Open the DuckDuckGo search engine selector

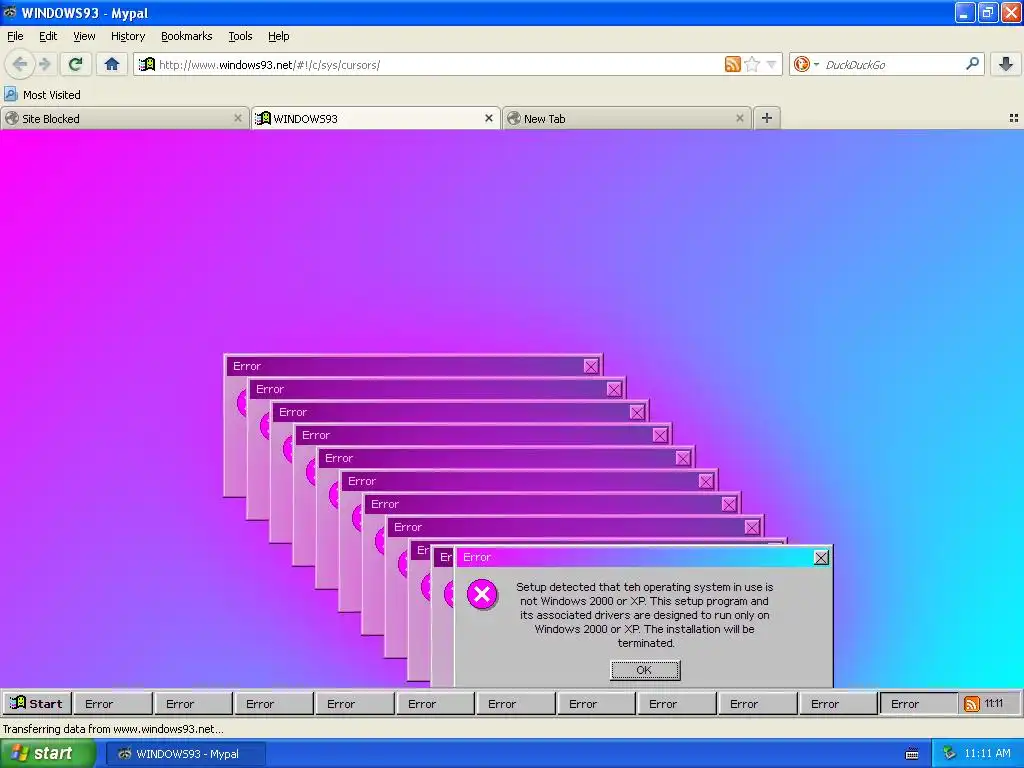click(806, 64)
